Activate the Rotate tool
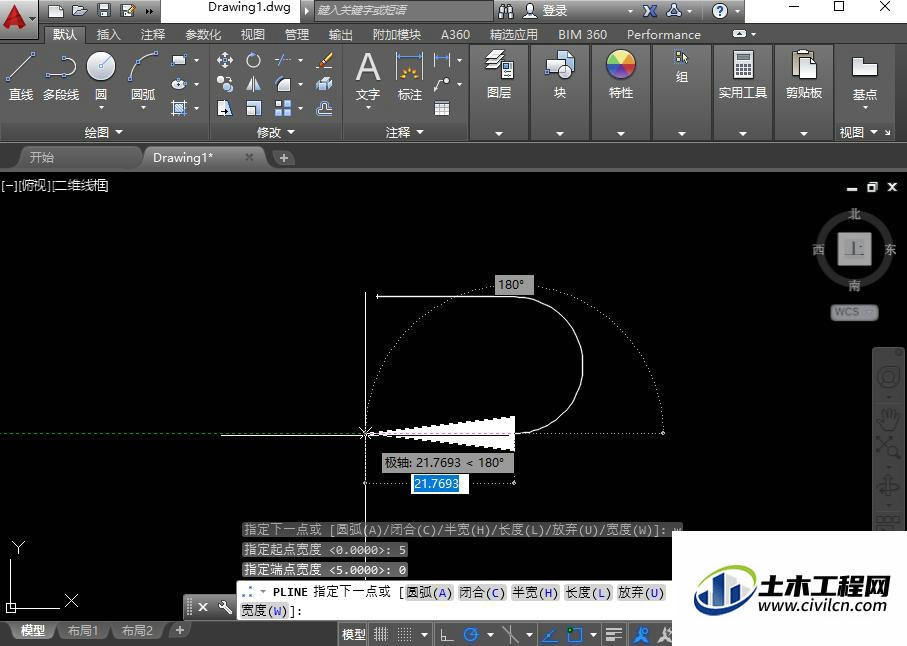Image resolution: width=907 pixels, height=646 pixels. [x=253, y=60]
